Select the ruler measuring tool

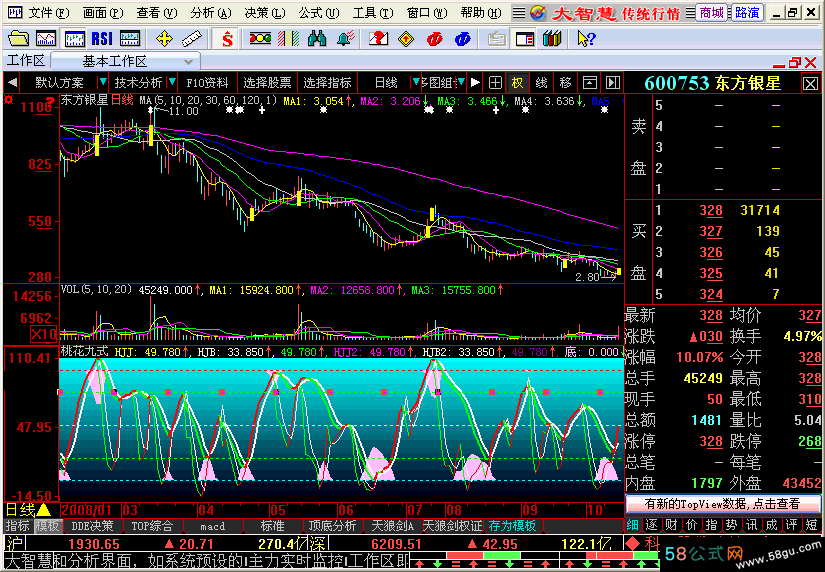192,38
